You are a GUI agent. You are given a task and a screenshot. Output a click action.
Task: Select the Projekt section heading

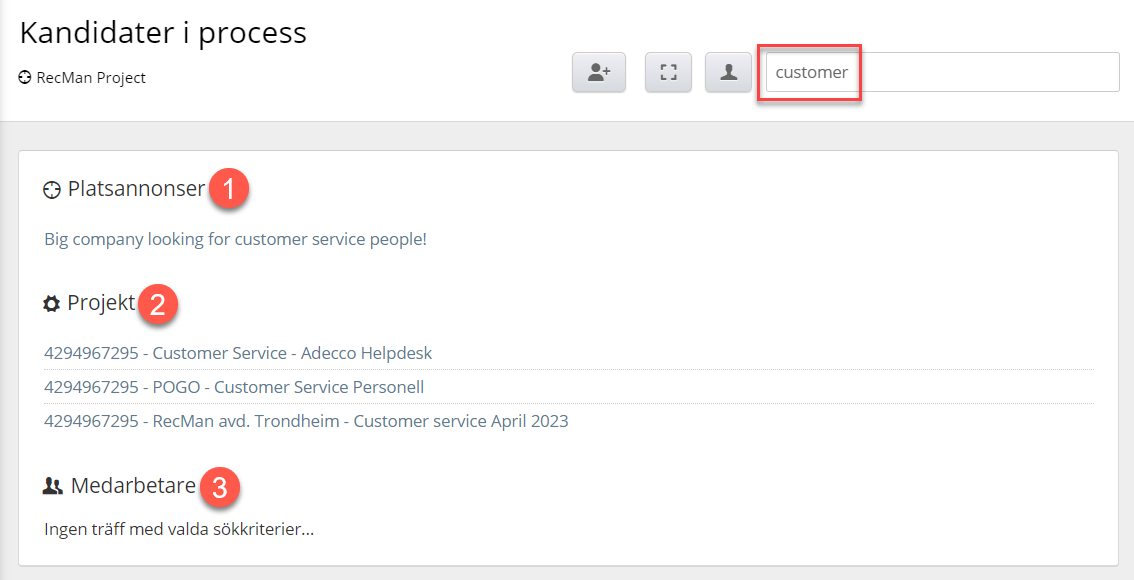(101, 303)
